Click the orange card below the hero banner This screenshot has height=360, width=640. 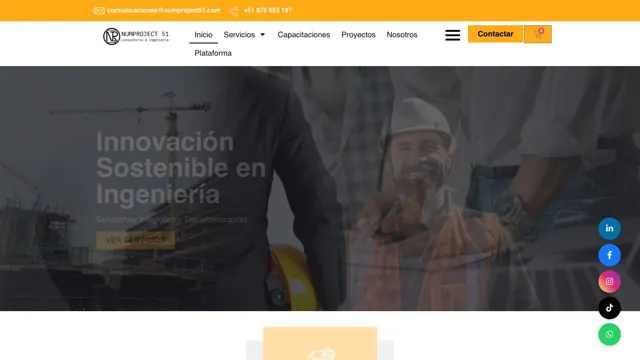(320, 343)
